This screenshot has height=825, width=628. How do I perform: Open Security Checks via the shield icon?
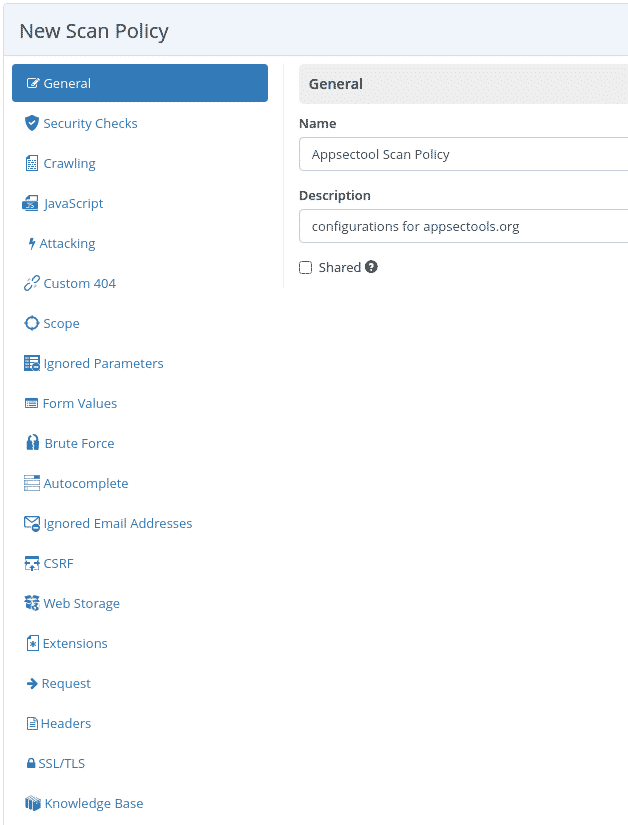pyautogui.click(x=31, y=123)
